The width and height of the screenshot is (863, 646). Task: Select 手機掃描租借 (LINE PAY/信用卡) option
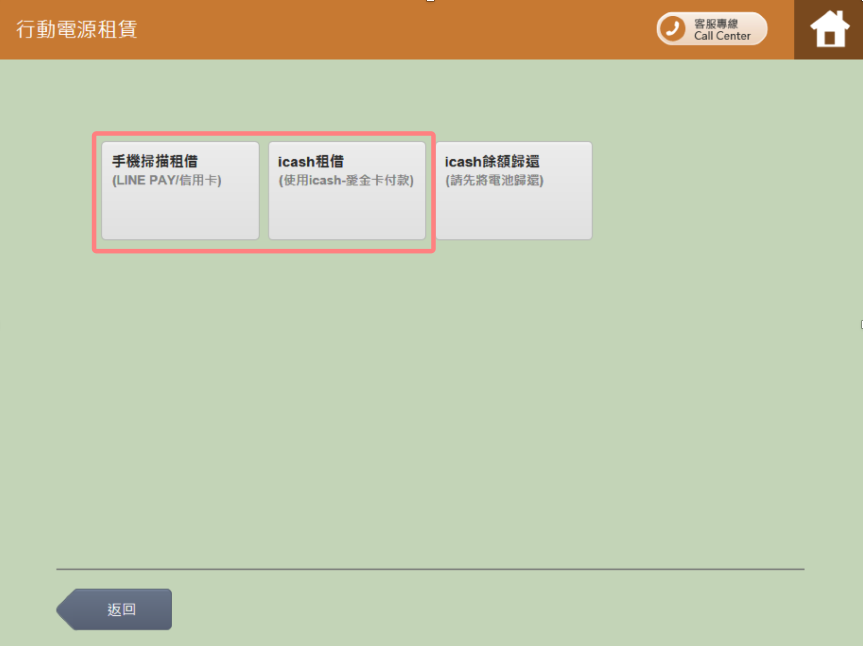point(181,190)
